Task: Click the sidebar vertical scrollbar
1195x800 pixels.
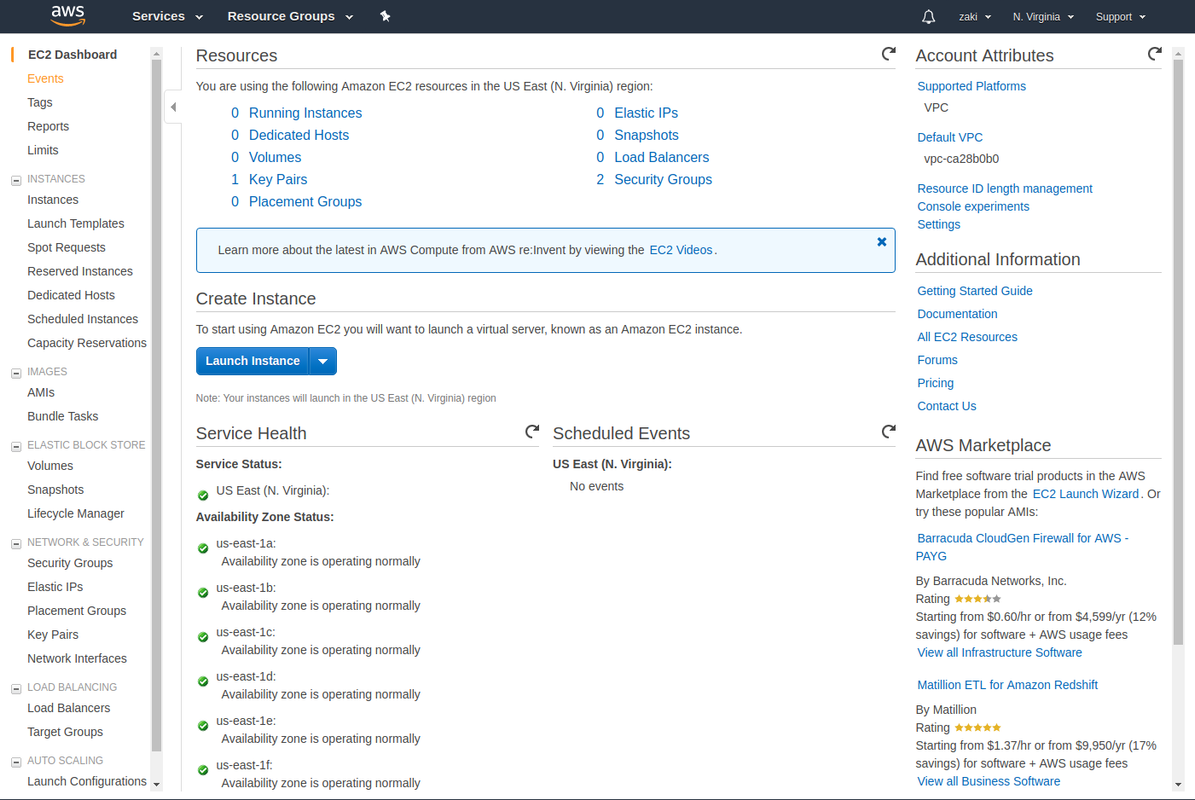Action: pos(156,405)
